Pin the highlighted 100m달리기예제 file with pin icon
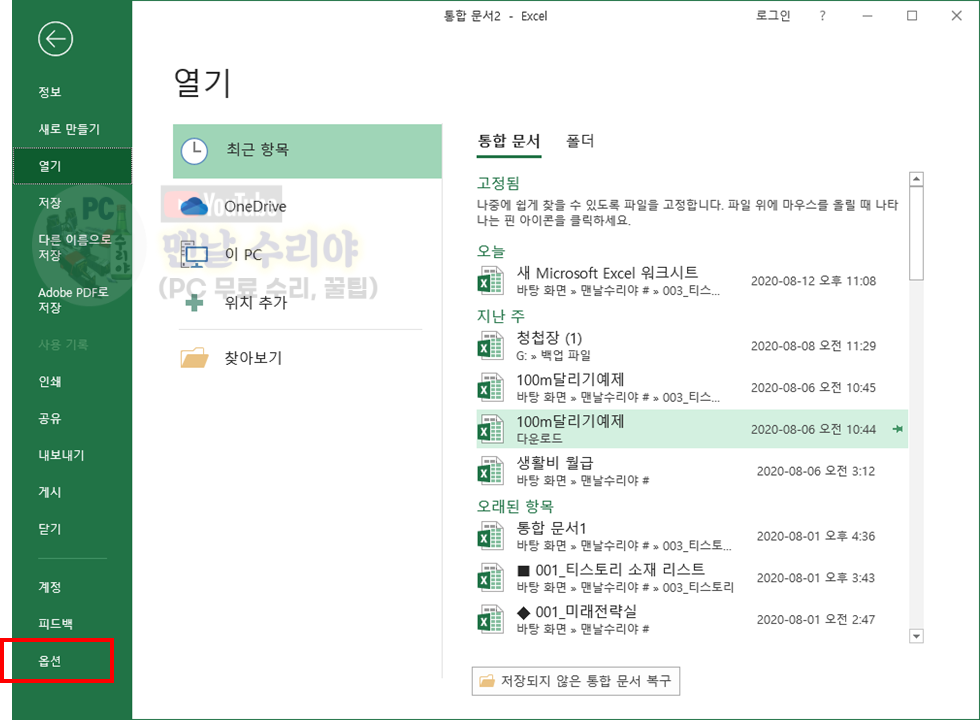The width and height of the screenshot is (980, 720). [x=898, y=429]
